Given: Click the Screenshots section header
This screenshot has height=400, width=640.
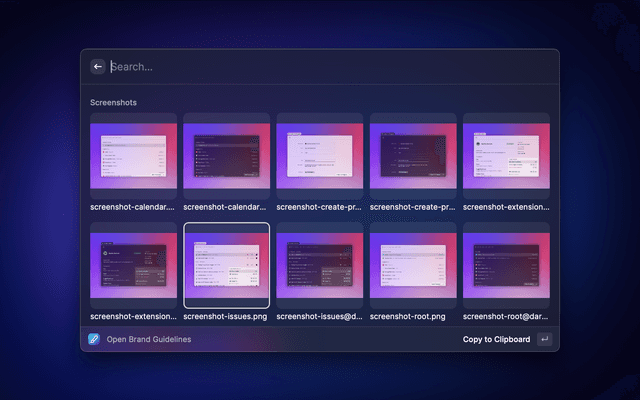Looking at the screenshot, I should click(113, 102).
